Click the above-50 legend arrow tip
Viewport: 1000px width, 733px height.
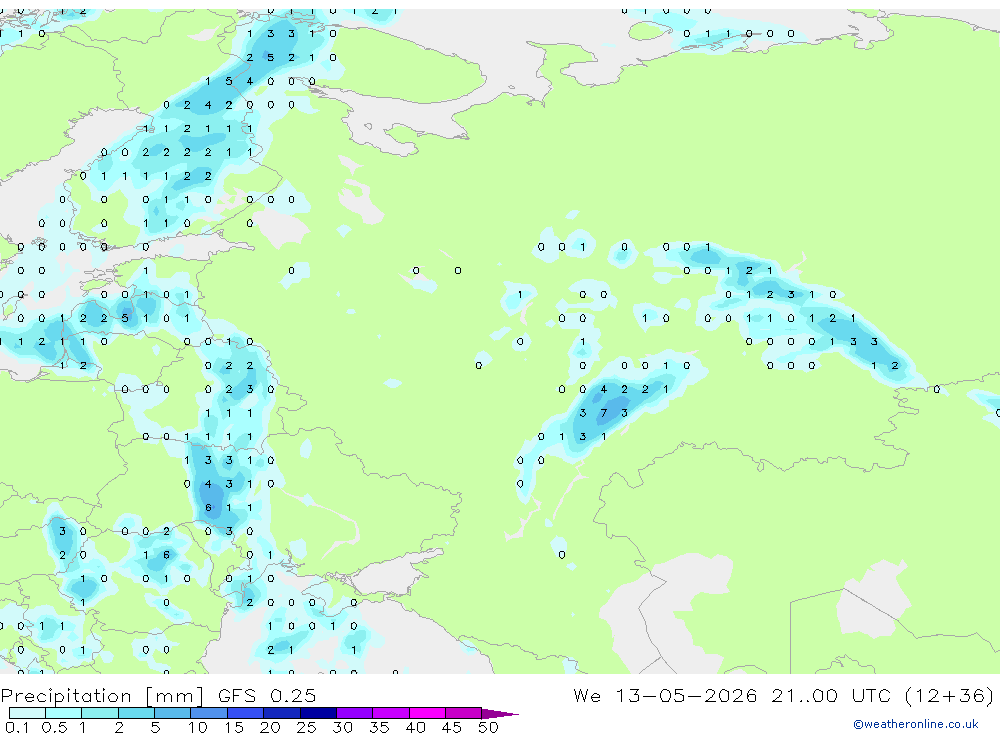pos(501,713)
